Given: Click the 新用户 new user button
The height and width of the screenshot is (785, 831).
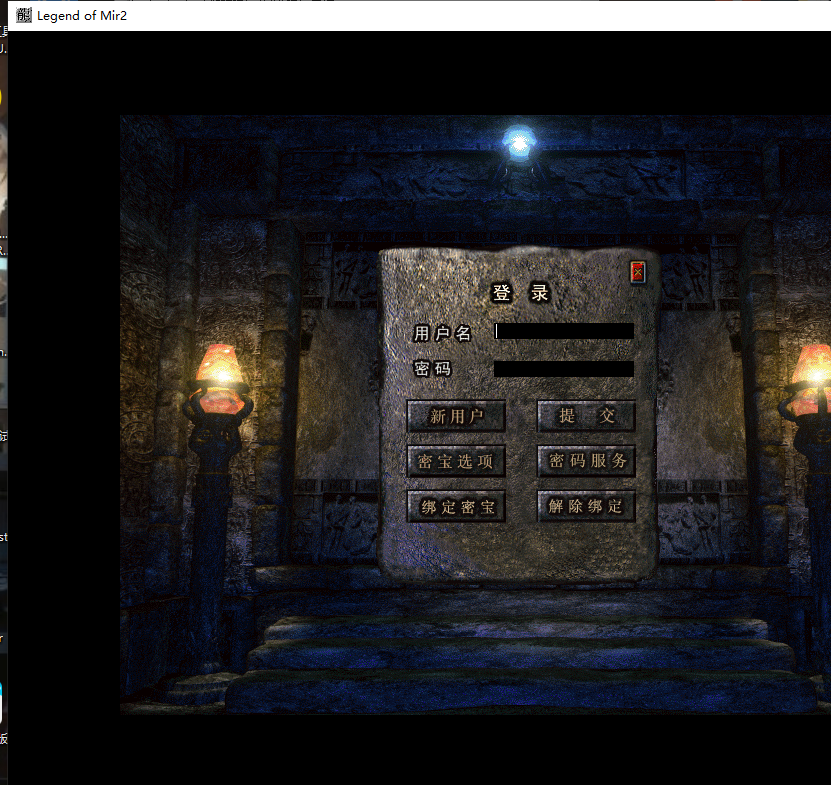Looking at the screenshot, I should [x=456, y=416].
